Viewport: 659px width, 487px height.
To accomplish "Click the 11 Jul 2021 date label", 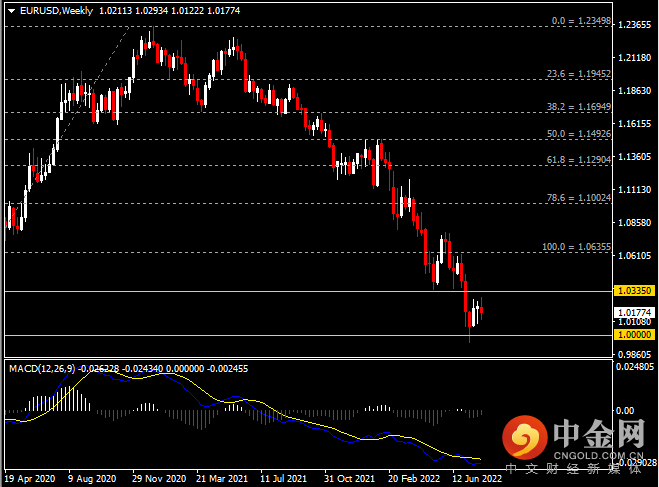I will point(283,479).
